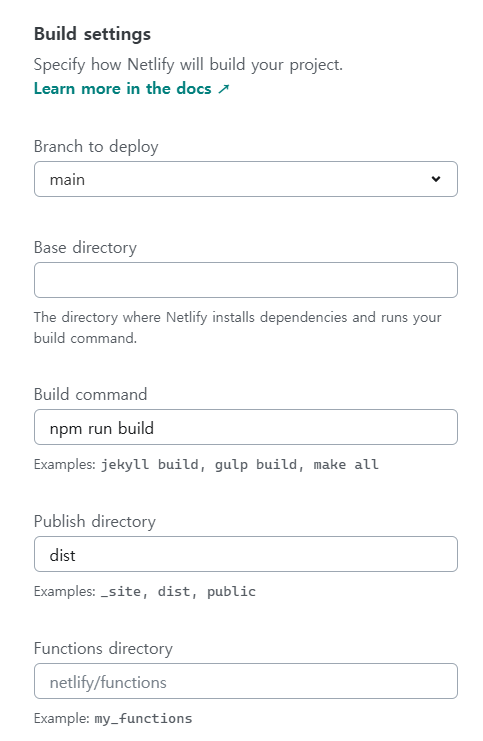
Task: Click the text 'Specify how Netlify will build your project.'
Action: click(188, 65)
